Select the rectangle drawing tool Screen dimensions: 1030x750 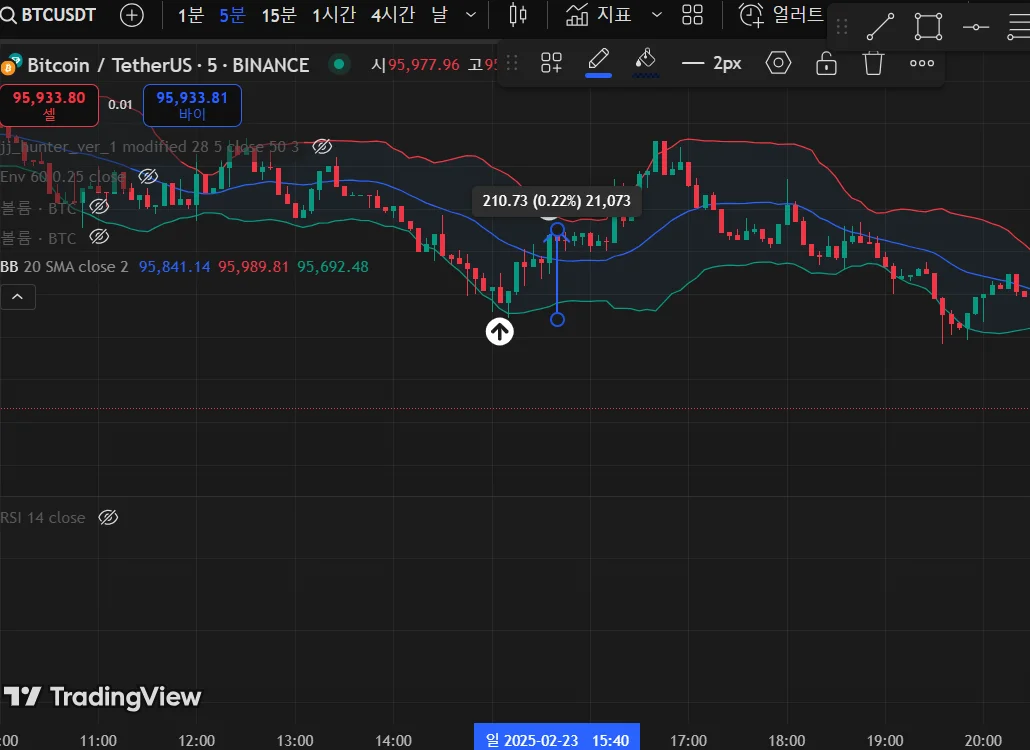coord(928,27)
